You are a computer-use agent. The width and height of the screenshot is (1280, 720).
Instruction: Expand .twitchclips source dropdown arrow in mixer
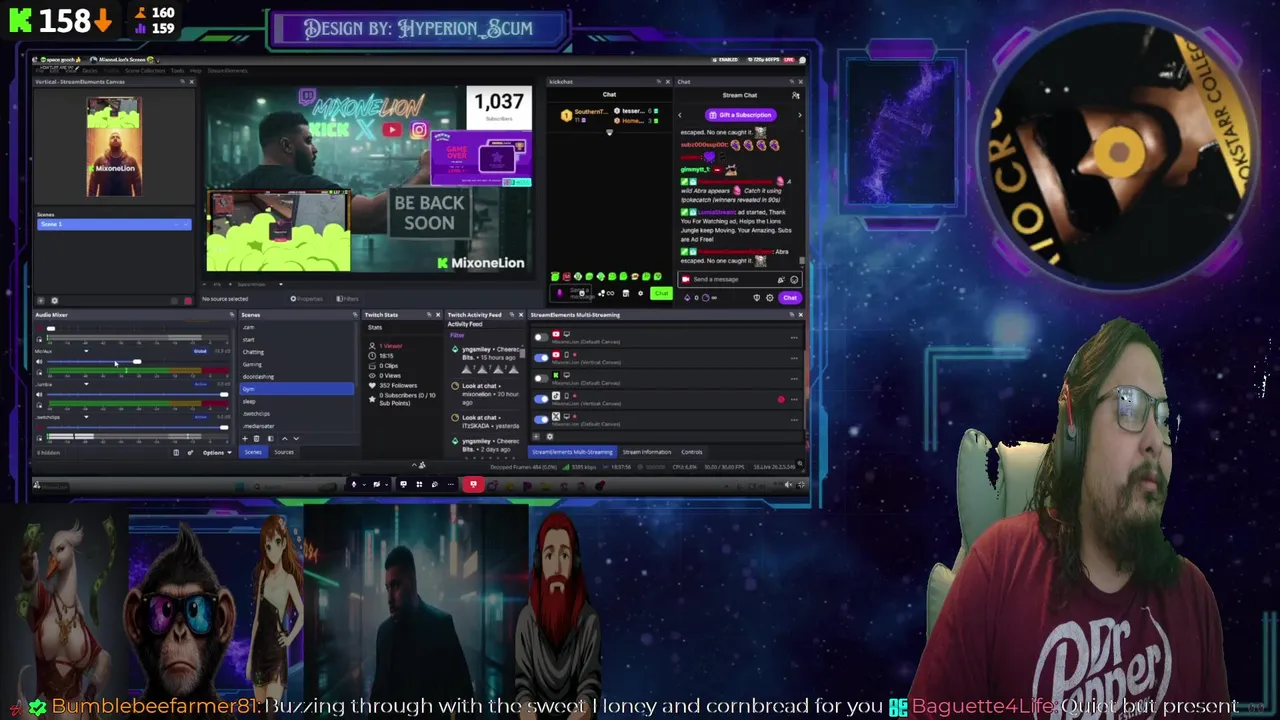86,417
